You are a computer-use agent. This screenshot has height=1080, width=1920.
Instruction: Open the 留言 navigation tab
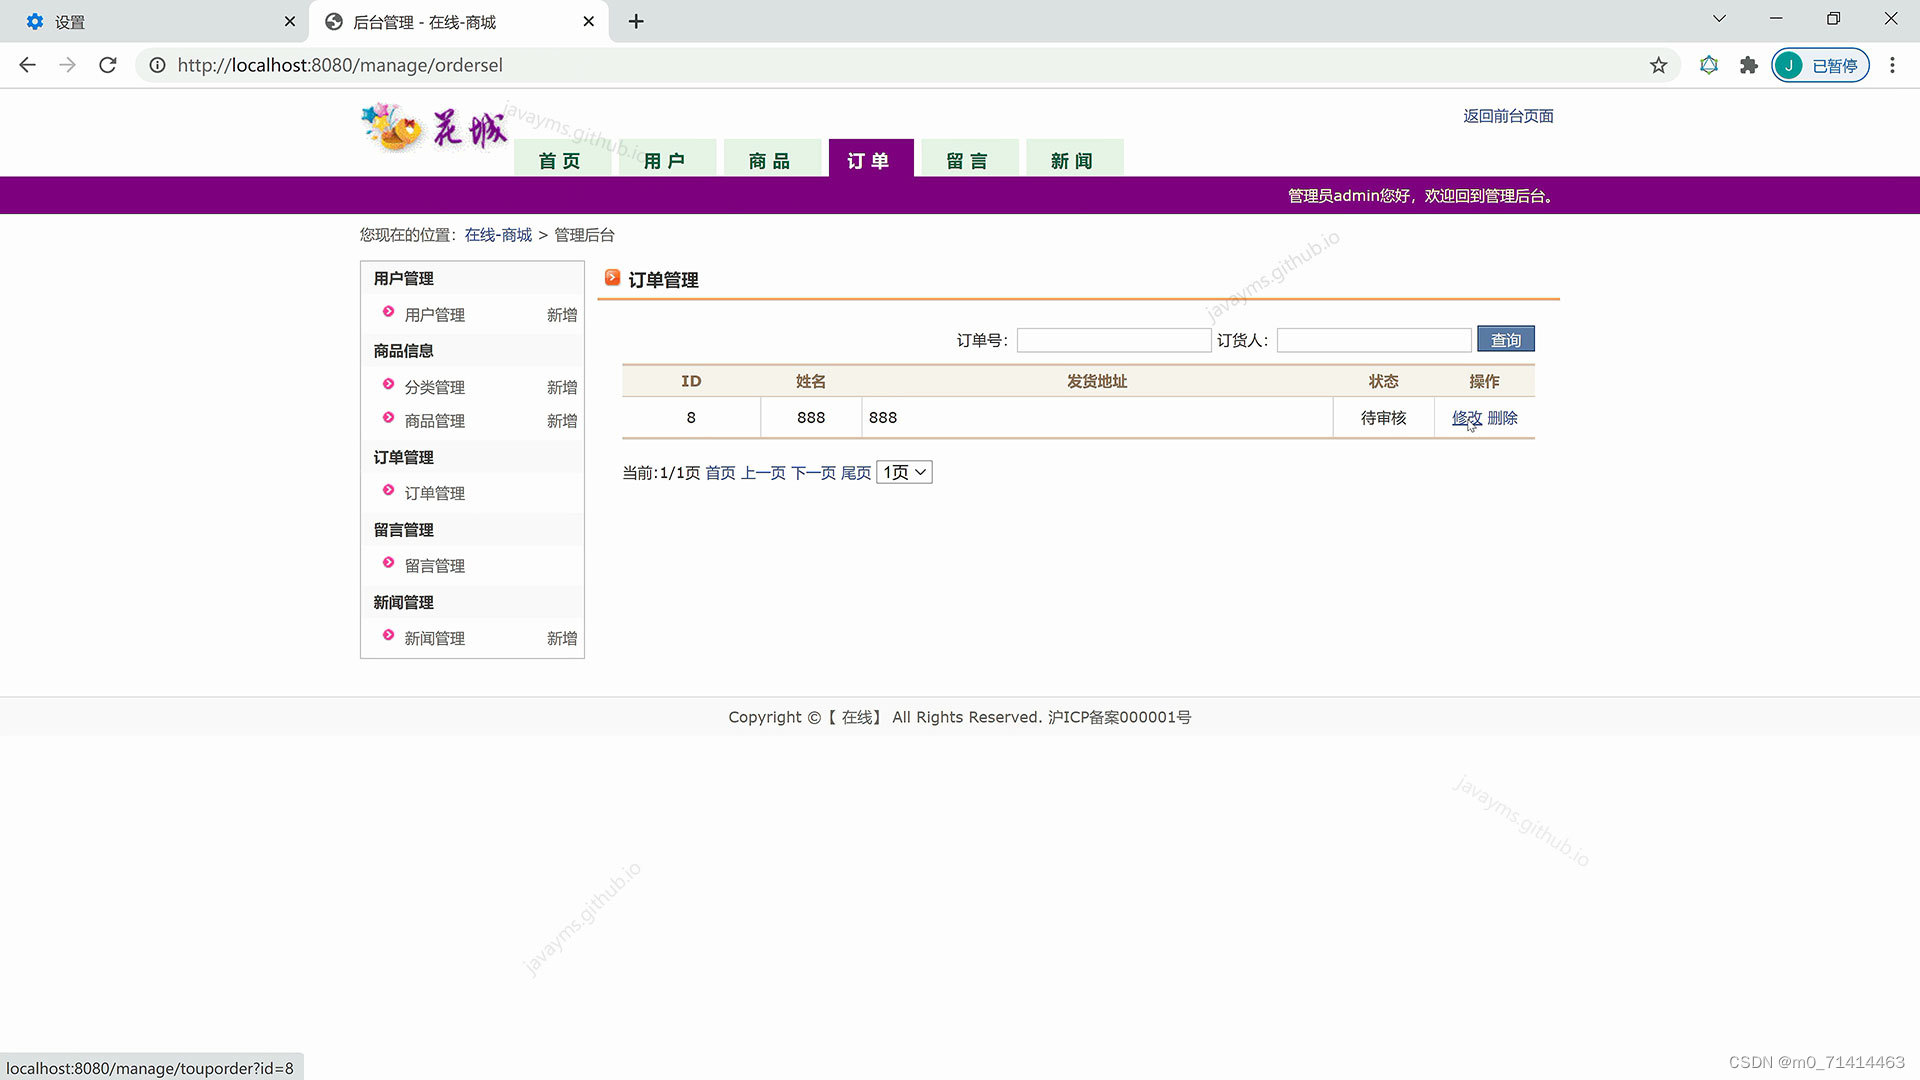pos(968,160)
